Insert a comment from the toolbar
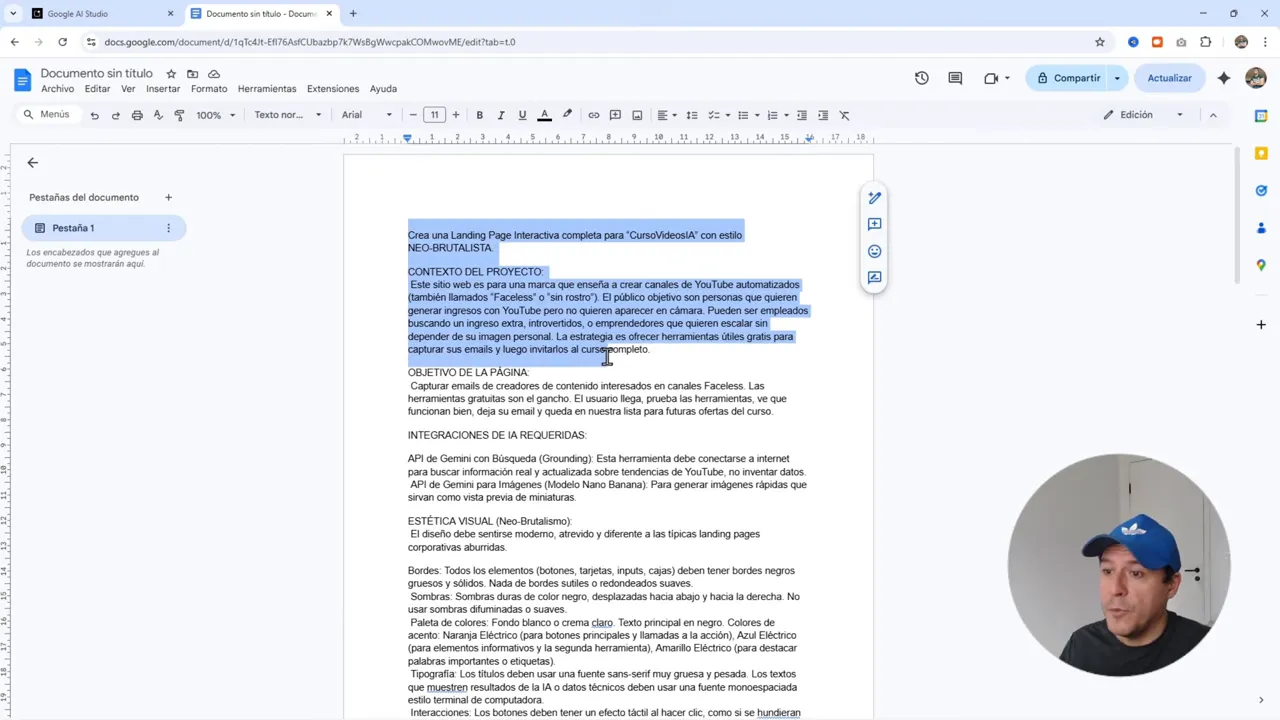The image size is (1280, 720). click(x=615, y=114)
